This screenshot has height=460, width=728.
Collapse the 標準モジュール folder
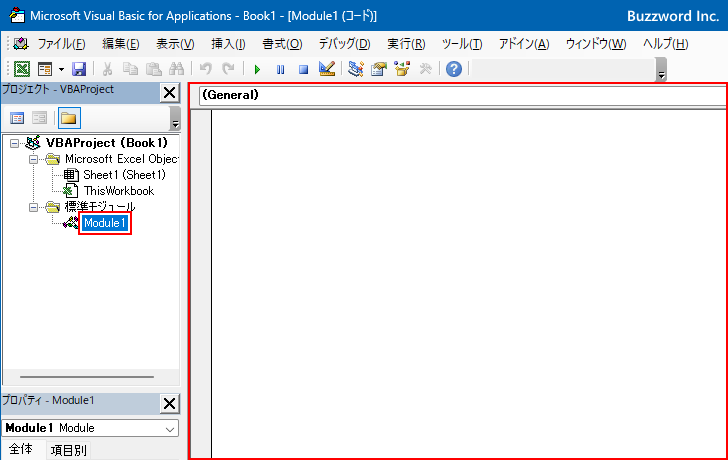click(33, 207)
